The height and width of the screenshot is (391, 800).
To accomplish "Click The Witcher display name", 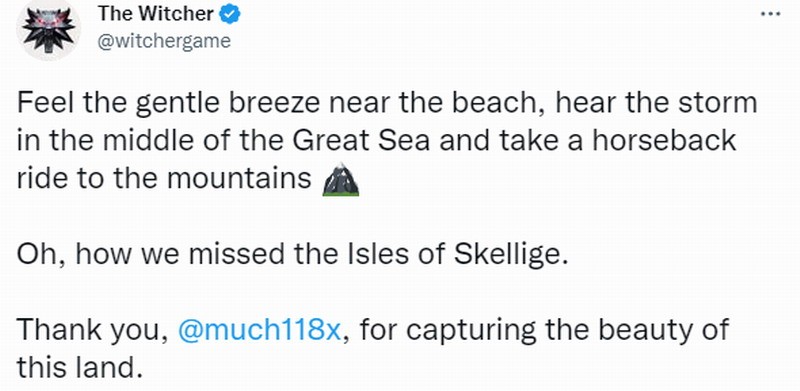I will [156, 14].
